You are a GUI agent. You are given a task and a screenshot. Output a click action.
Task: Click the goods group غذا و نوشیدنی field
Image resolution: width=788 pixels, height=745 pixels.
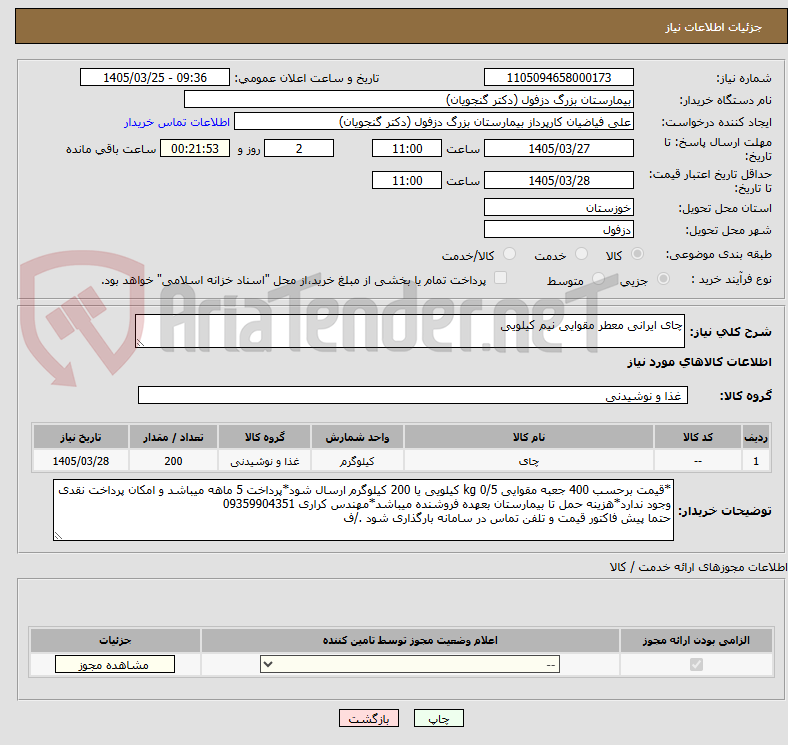pos(413,395)
